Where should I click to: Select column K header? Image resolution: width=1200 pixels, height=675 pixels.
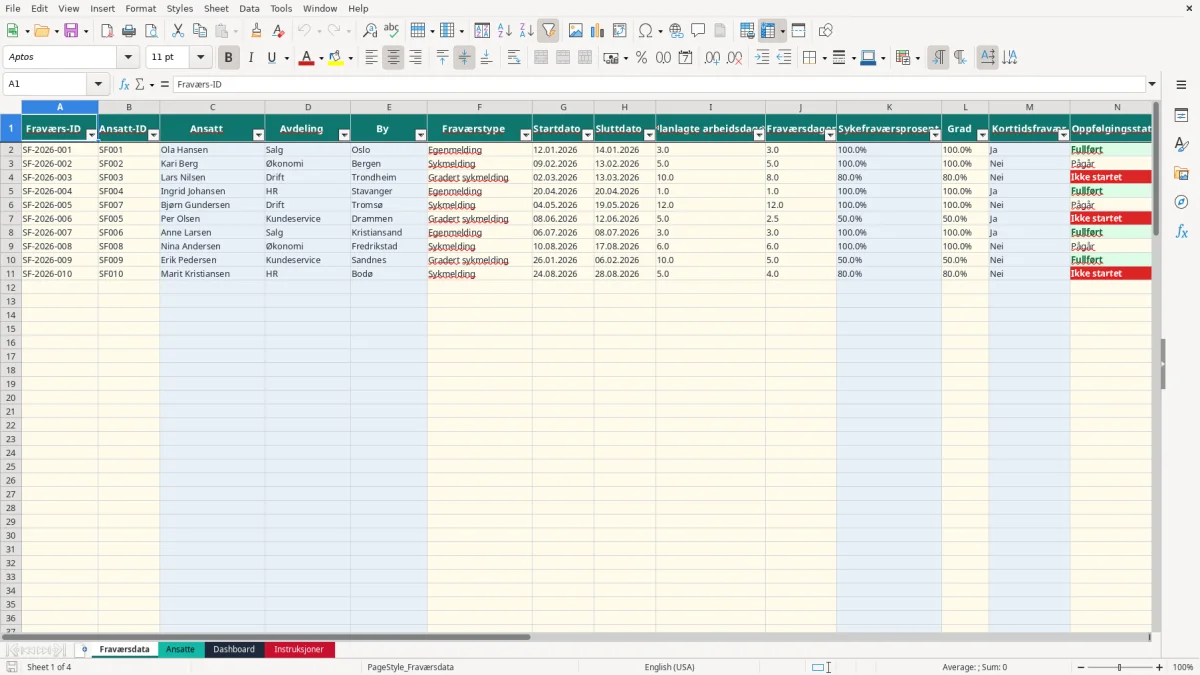(x=889, y=107)
